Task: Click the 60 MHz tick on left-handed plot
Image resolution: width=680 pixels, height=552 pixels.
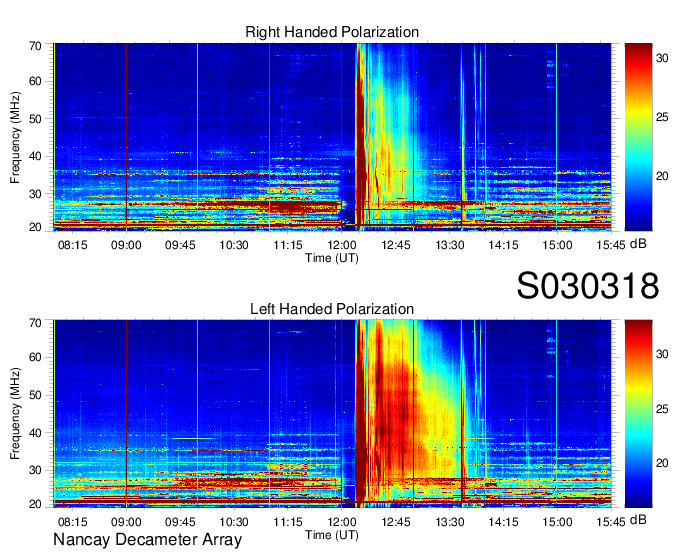Action: (x=35, y=357)
